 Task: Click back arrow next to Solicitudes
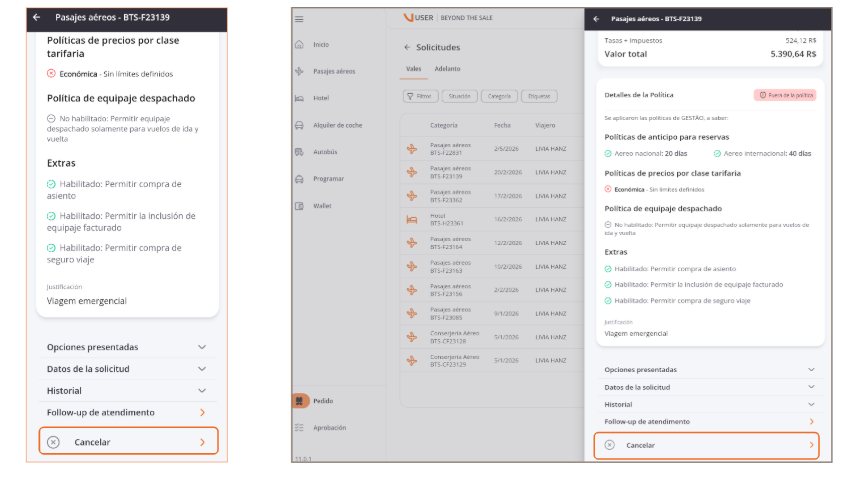[x=407, y=47]
